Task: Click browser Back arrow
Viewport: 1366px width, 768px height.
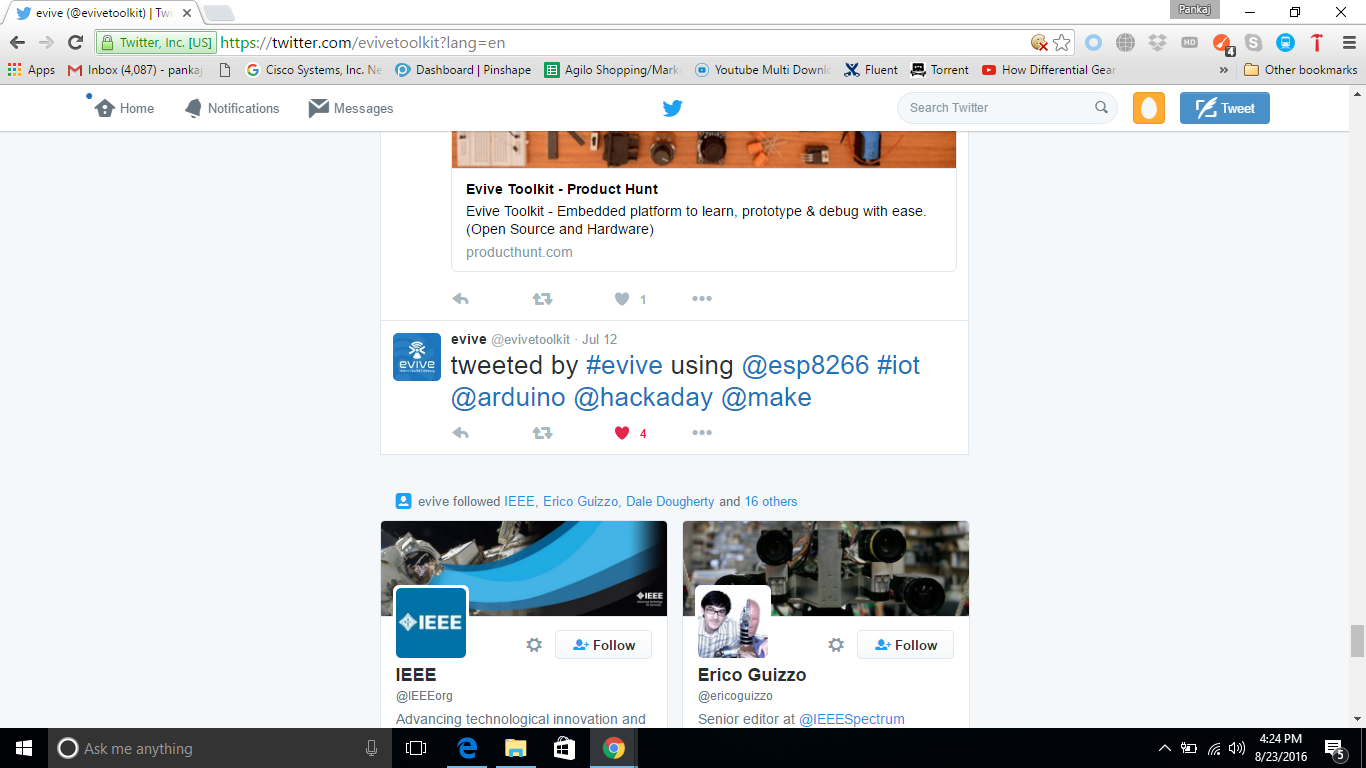Action: click(17, 42)
